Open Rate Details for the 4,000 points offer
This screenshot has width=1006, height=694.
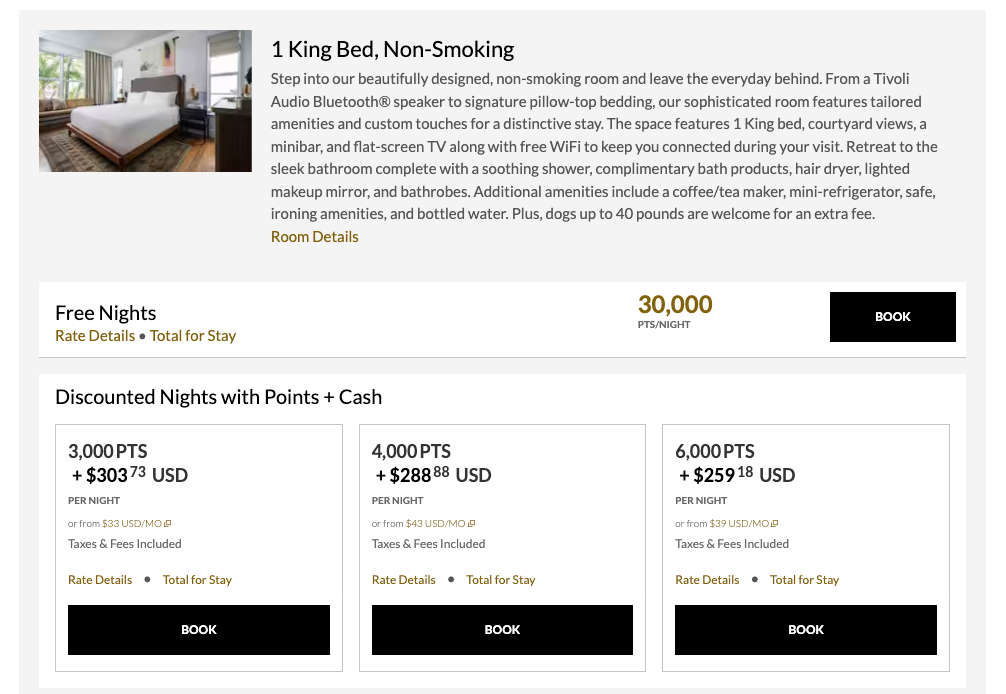(x=403, y=579)
